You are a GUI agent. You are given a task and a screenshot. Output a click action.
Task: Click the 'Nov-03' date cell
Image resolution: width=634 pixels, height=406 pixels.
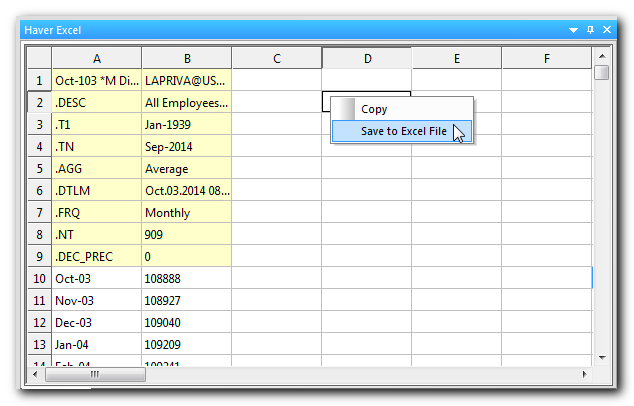coord(97,300)
